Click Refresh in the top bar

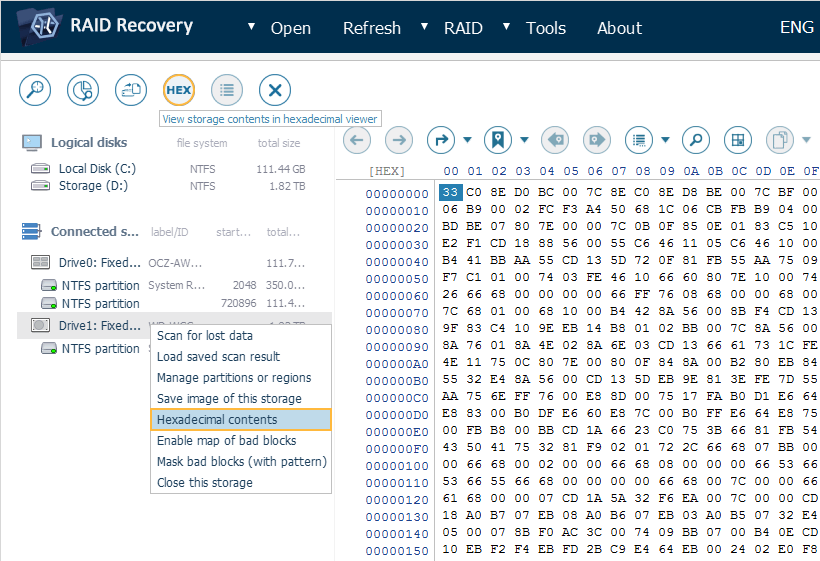tap(371, 28)
